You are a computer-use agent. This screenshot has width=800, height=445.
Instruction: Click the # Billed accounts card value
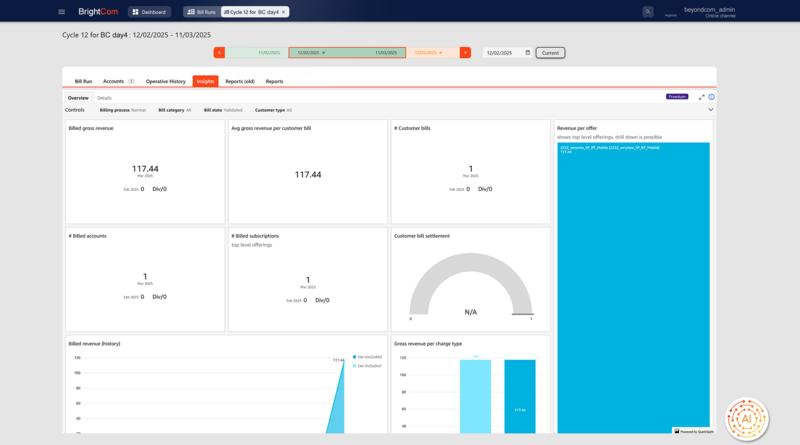click(145, 277)
